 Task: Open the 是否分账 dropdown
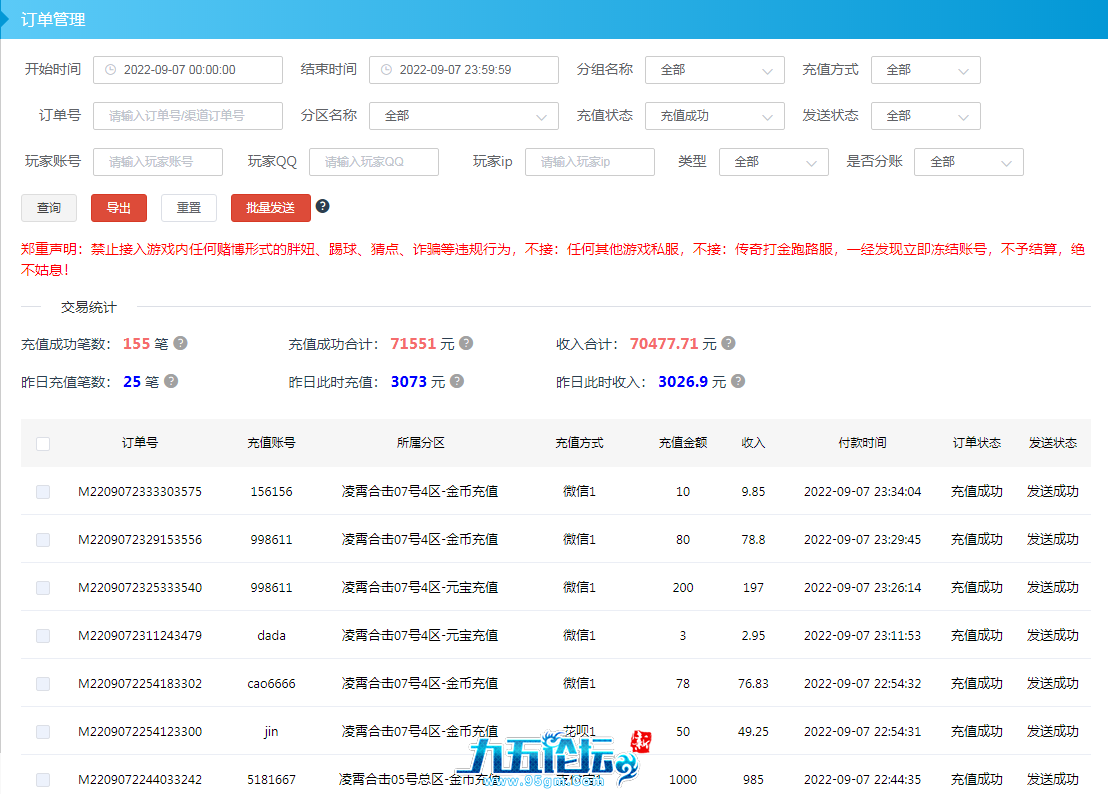969,162
